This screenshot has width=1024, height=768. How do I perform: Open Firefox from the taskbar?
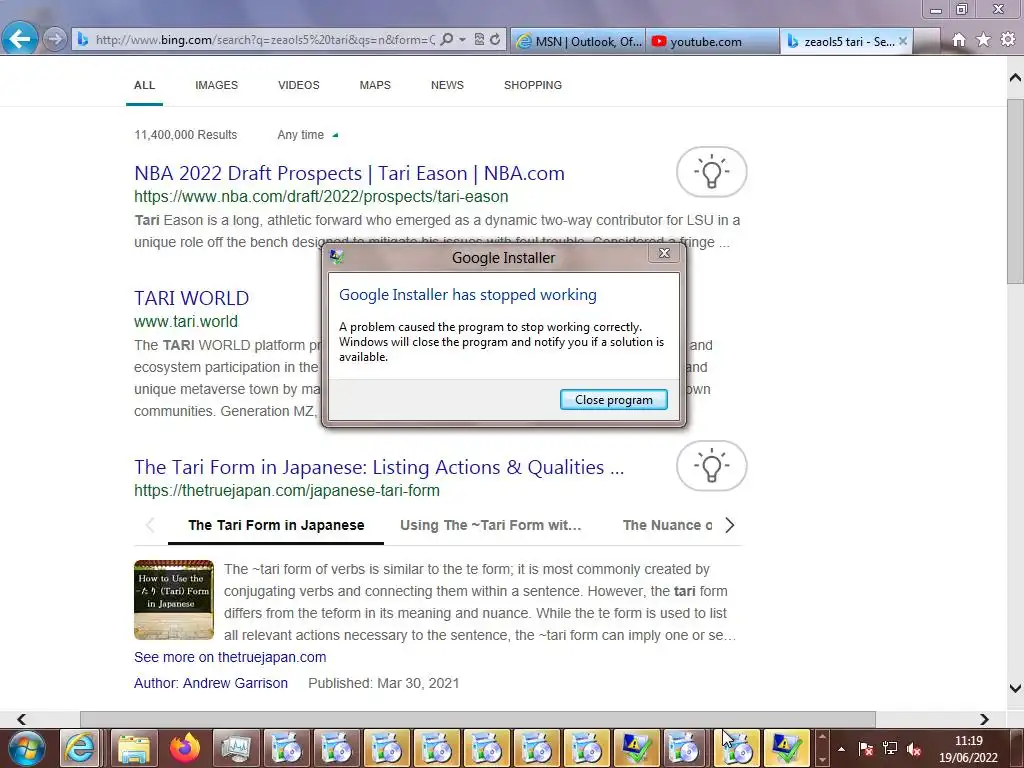[x=185, y=748]
